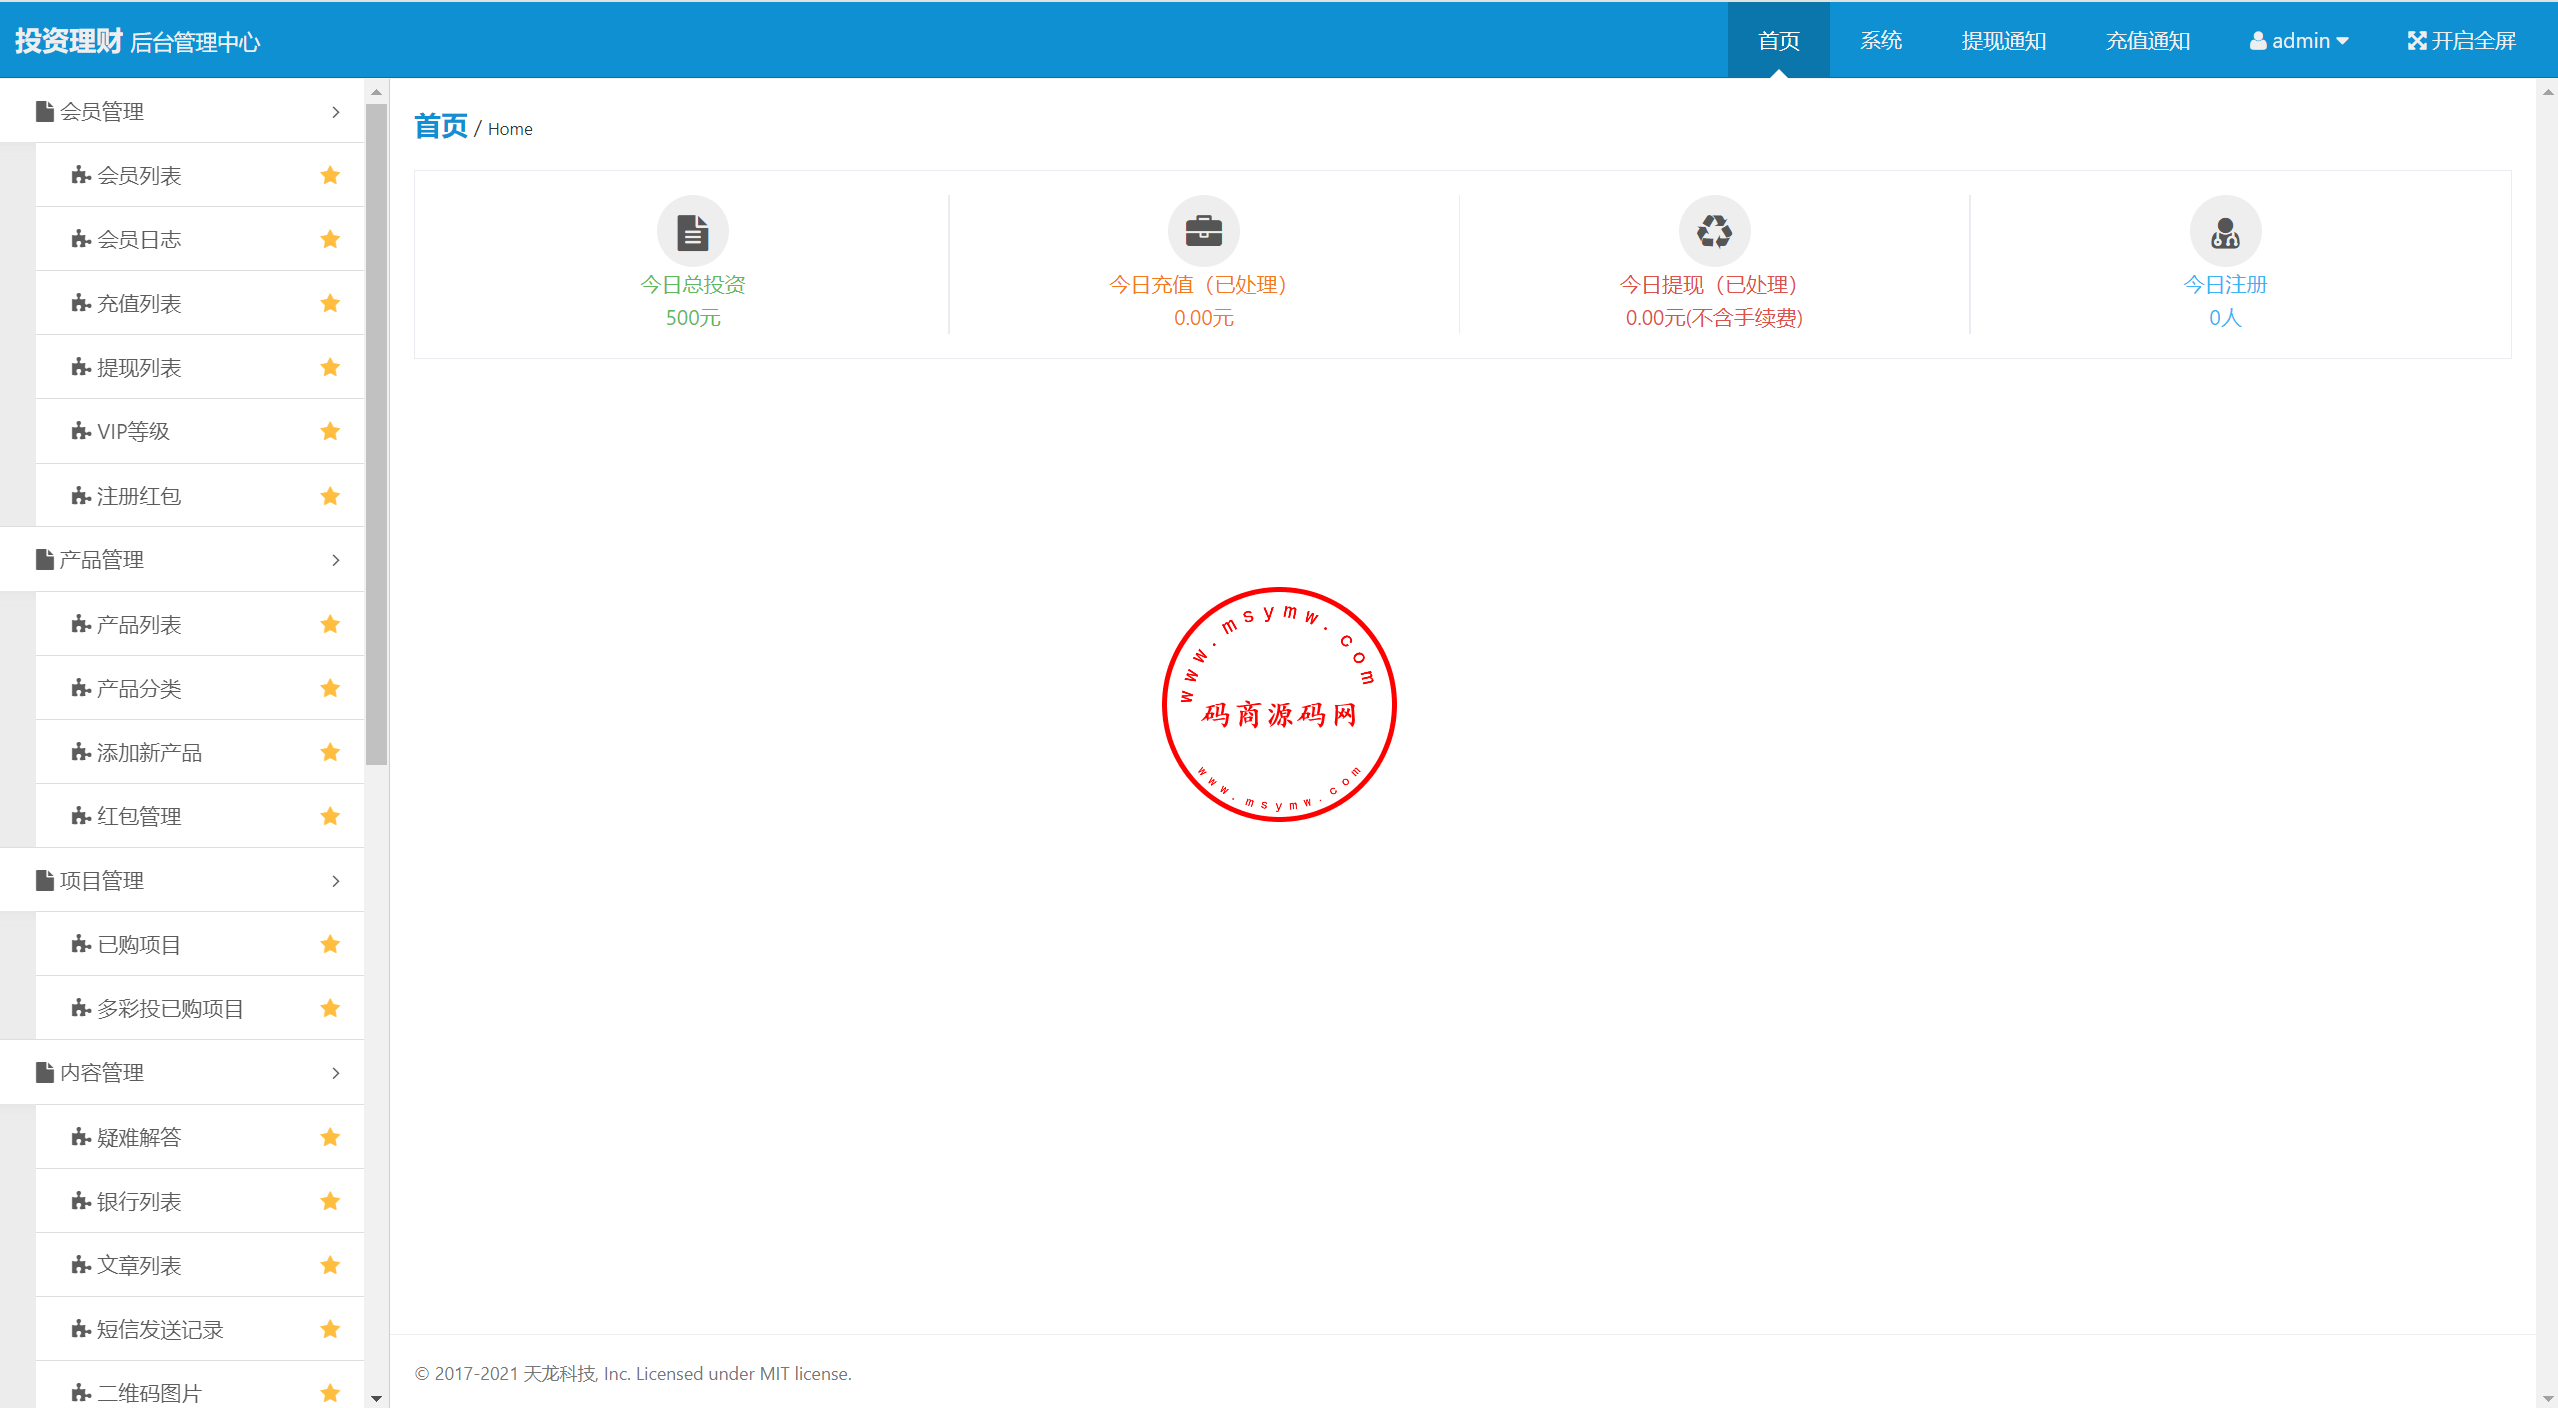Click the file icon beside 会员管理
The height and width of the screenshot is (1408, 2558).
coord(45,111)
